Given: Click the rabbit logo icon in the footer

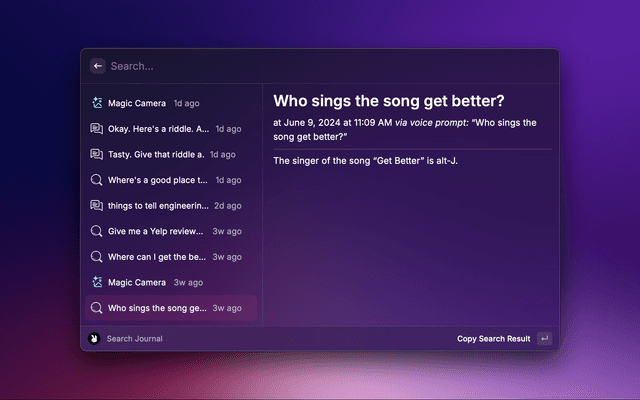Looking at the screenshot, I should click(x=94, y=339).
